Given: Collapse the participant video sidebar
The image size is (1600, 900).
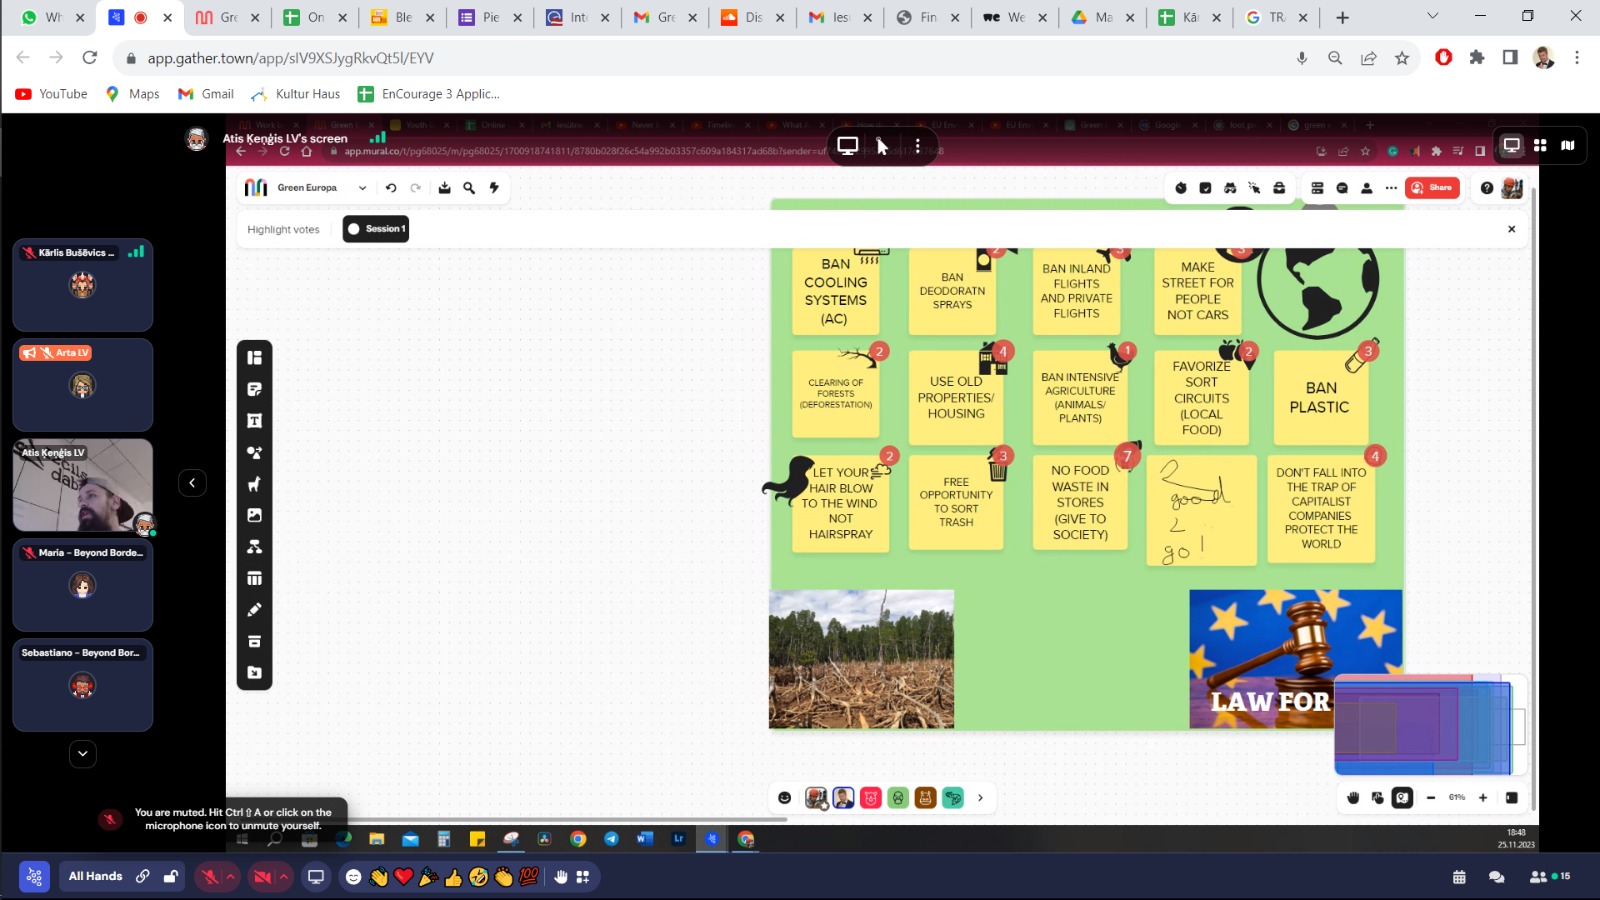Looking at the screenshot, I should click(192, 483).
